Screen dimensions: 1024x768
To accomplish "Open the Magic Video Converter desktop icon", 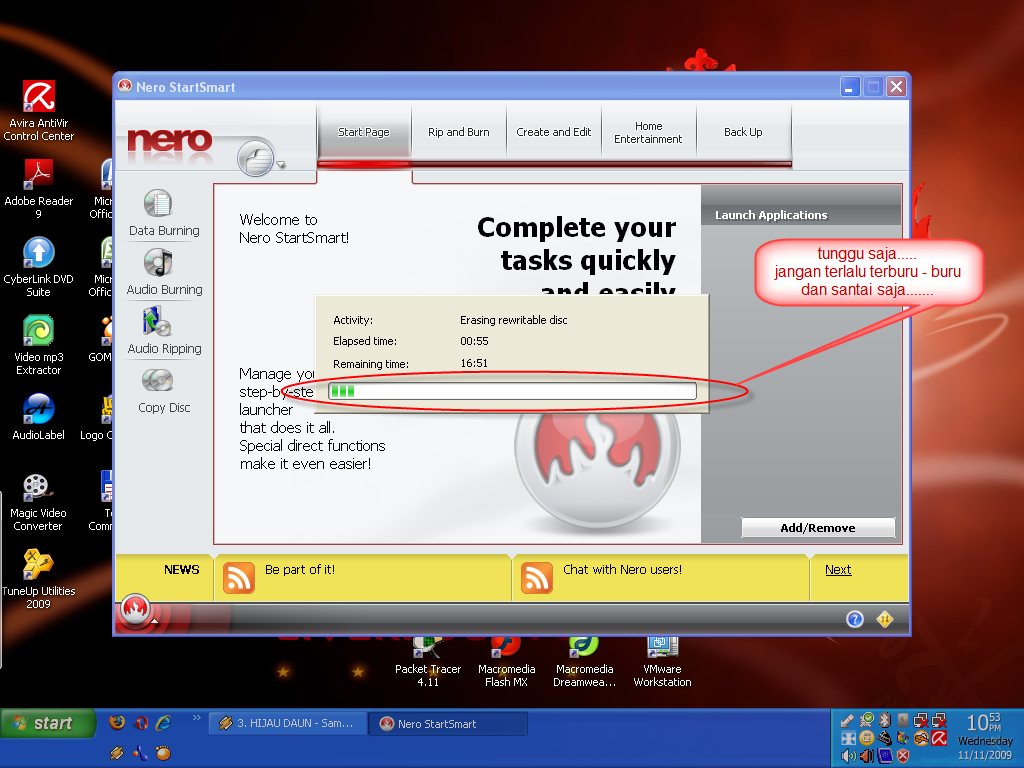I will click(x=38, y=501).
